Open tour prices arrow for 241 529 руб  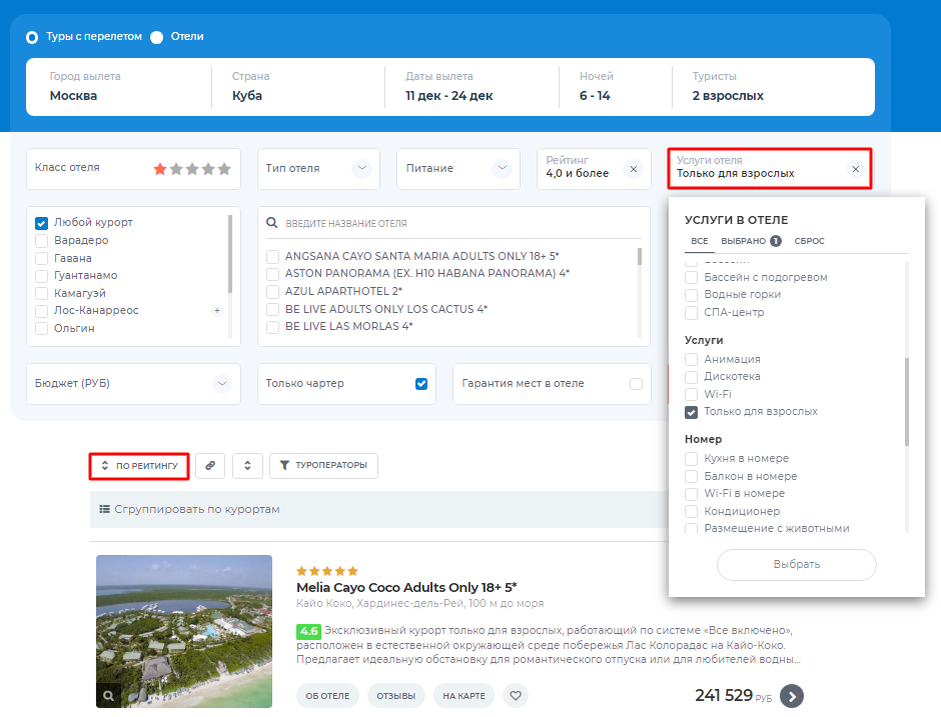(792, 696)
